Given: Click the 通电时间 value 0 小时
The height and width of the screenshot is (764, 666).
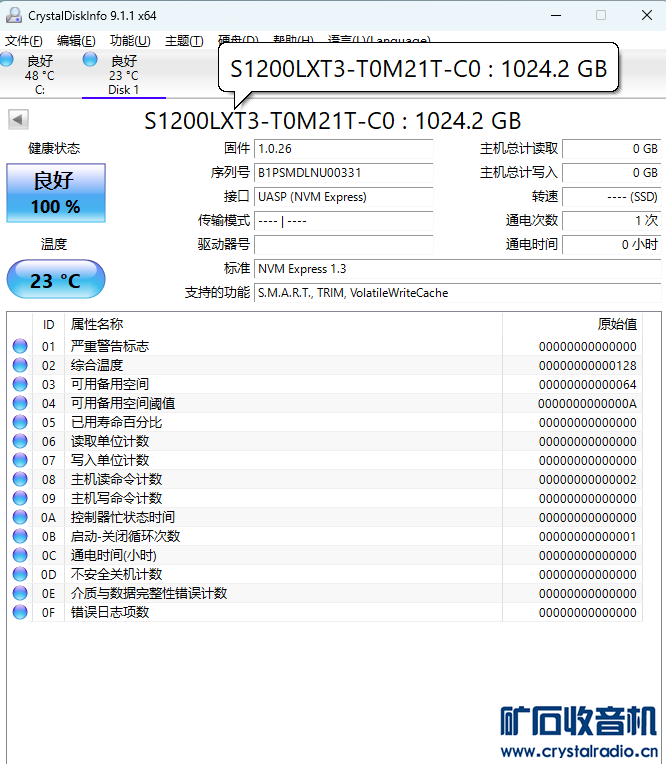Looking at the screenshot, I should [612, 245].
